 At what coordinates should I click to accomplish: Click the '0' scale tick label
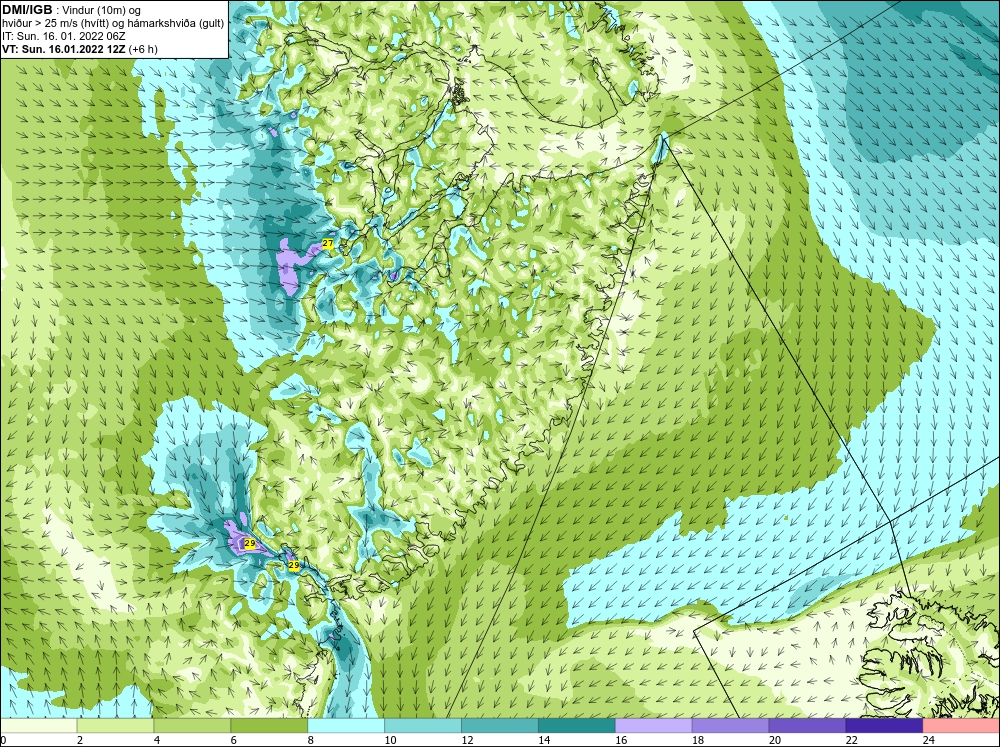[x=3, y=740]
